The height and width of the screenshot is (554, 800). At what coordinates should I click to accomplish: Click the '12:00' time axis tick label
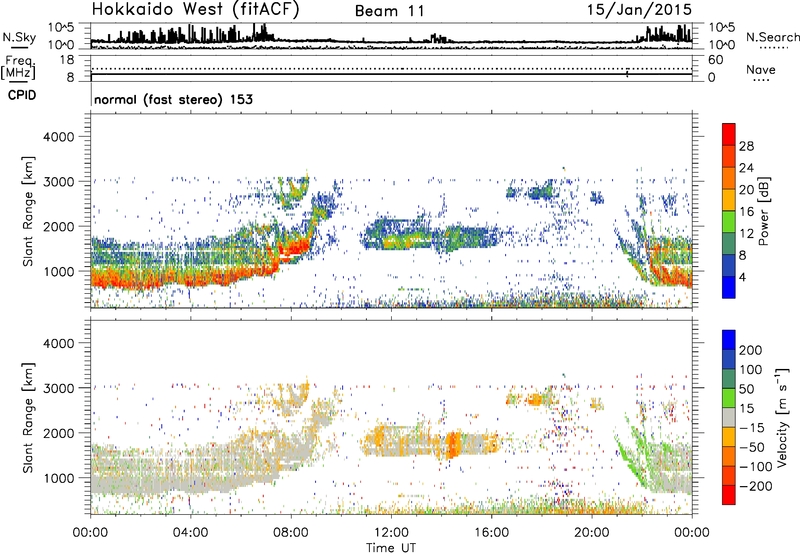[391, 533]
